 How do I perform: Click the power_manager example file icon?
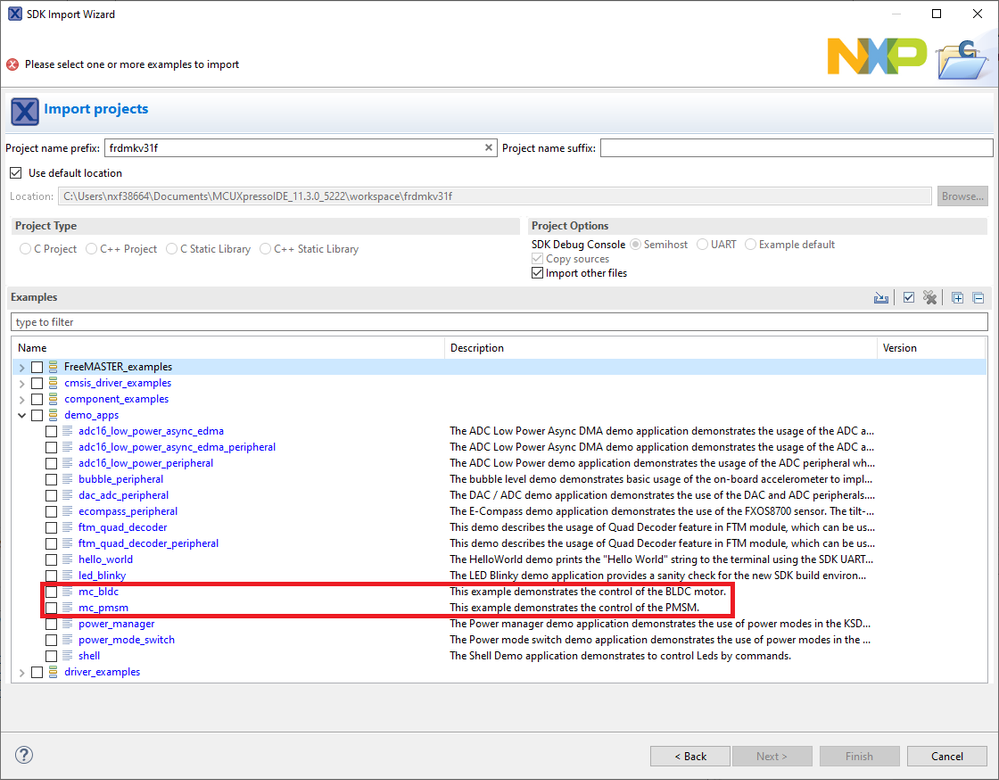click(68, 624)
